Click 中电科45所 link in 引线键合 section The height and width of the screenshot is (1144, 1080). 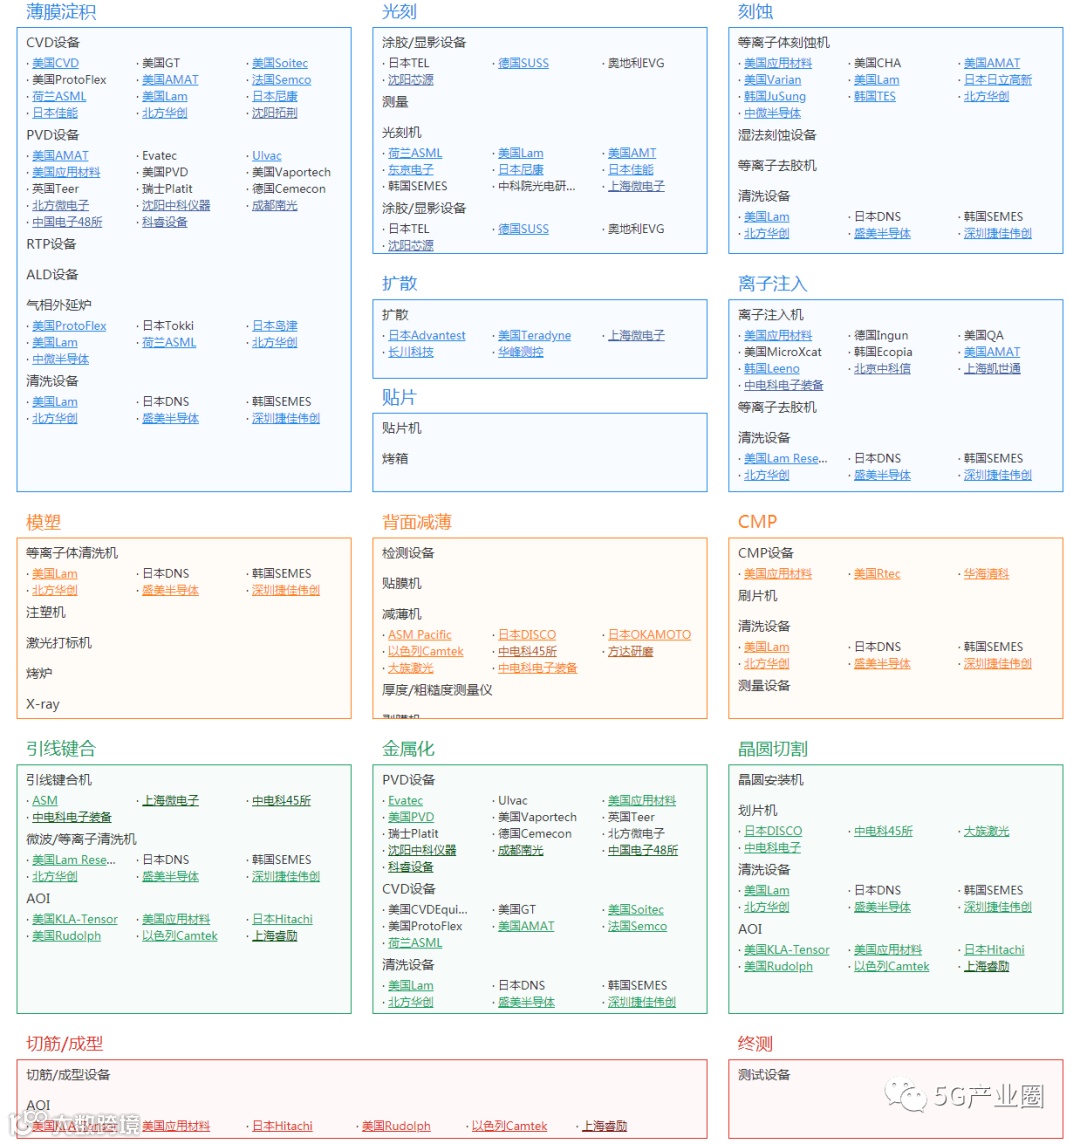[x=281, y=801]
